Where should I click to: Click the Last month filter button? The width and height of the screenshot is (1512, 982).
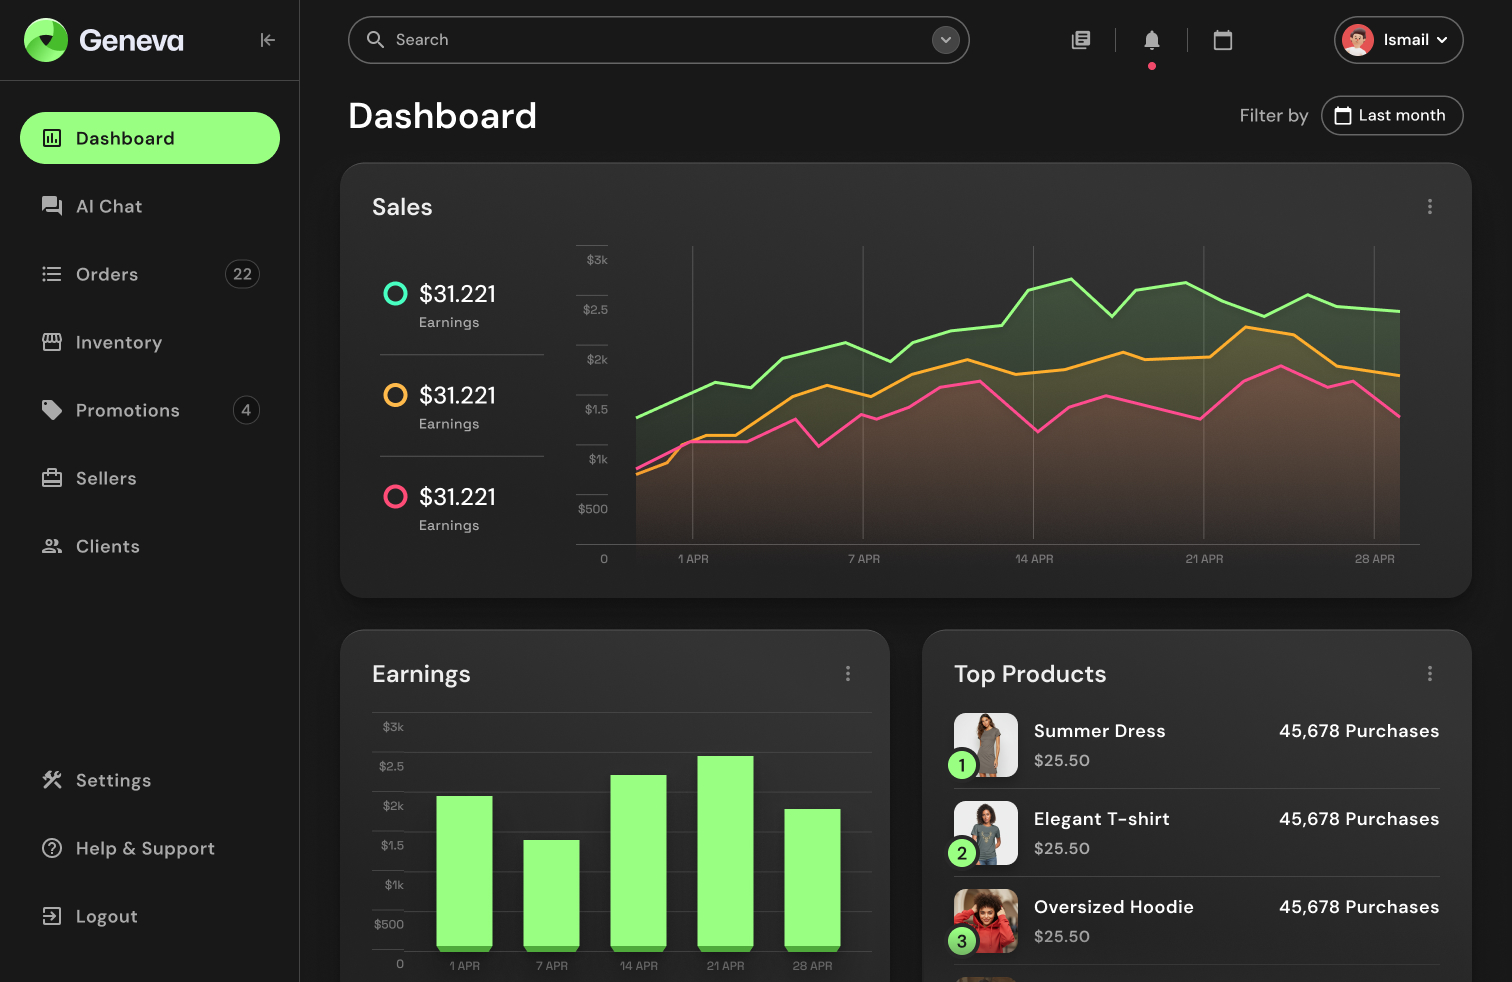[x=1392, y=115]
